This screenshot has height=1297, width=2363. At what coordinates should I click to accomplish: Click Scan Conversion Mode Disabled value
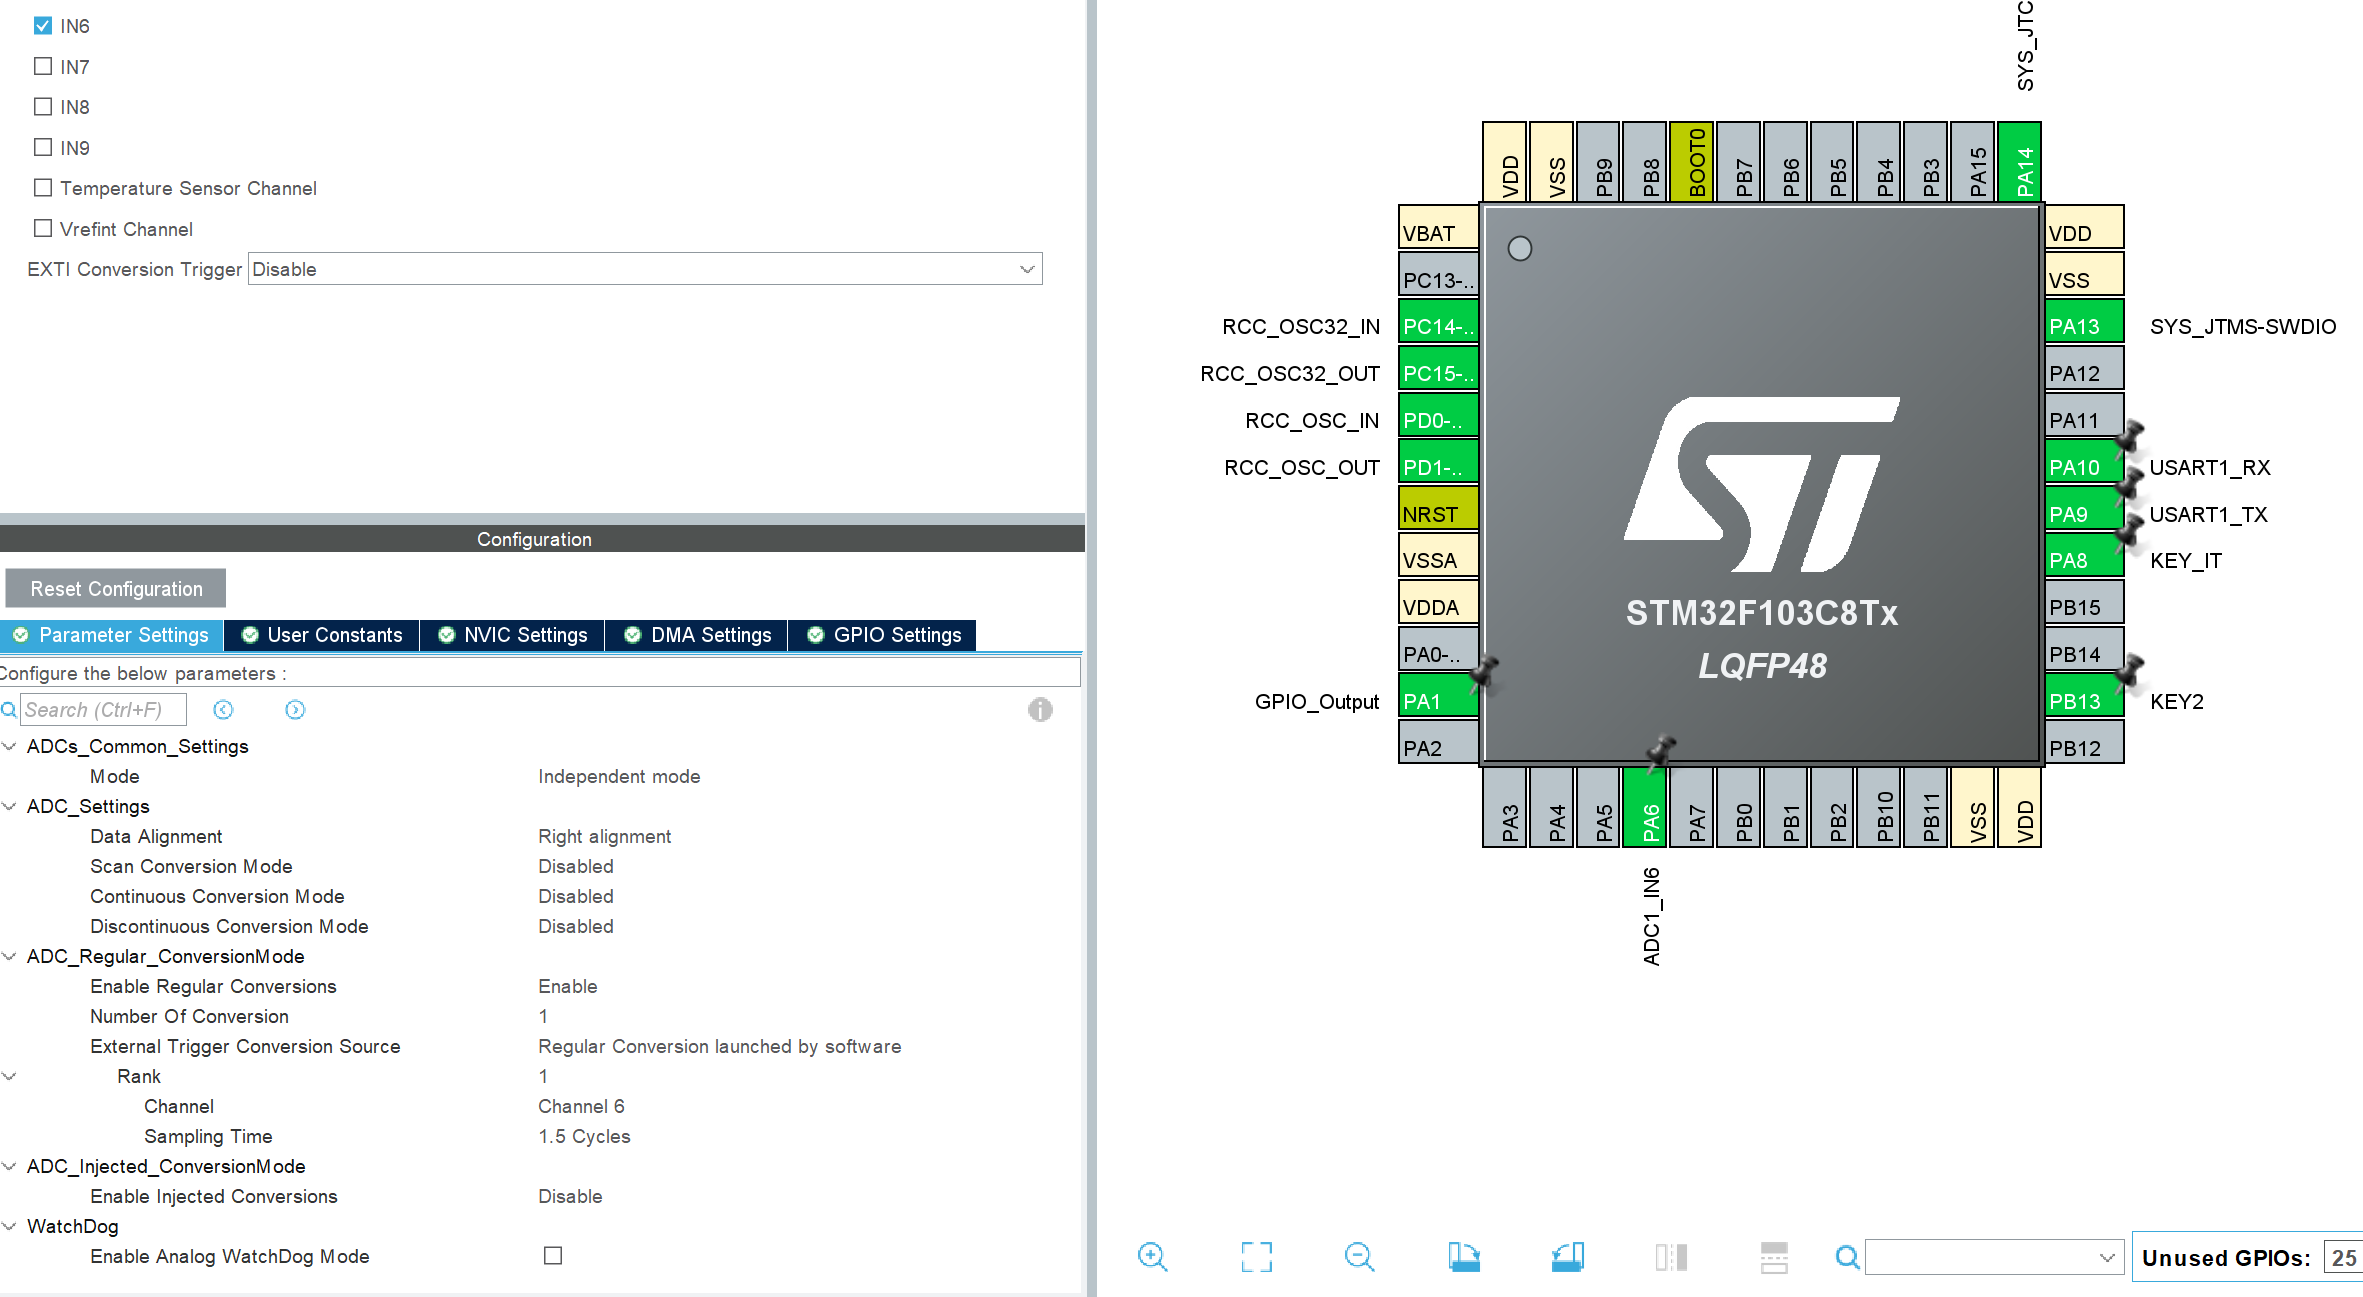575,866
